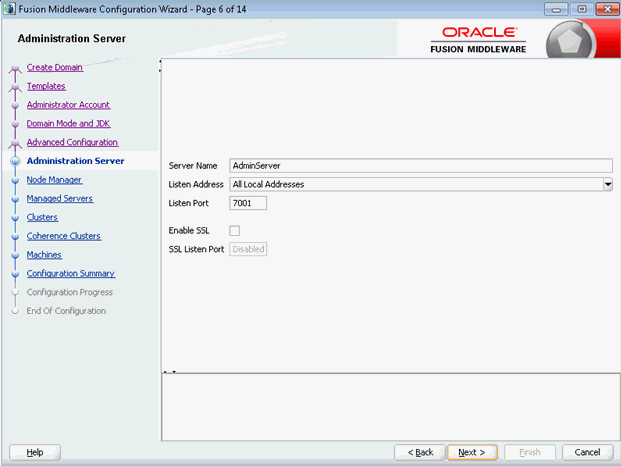Click the Listen Port field
The image size is (621, 466).
click(x=248, y=203)
